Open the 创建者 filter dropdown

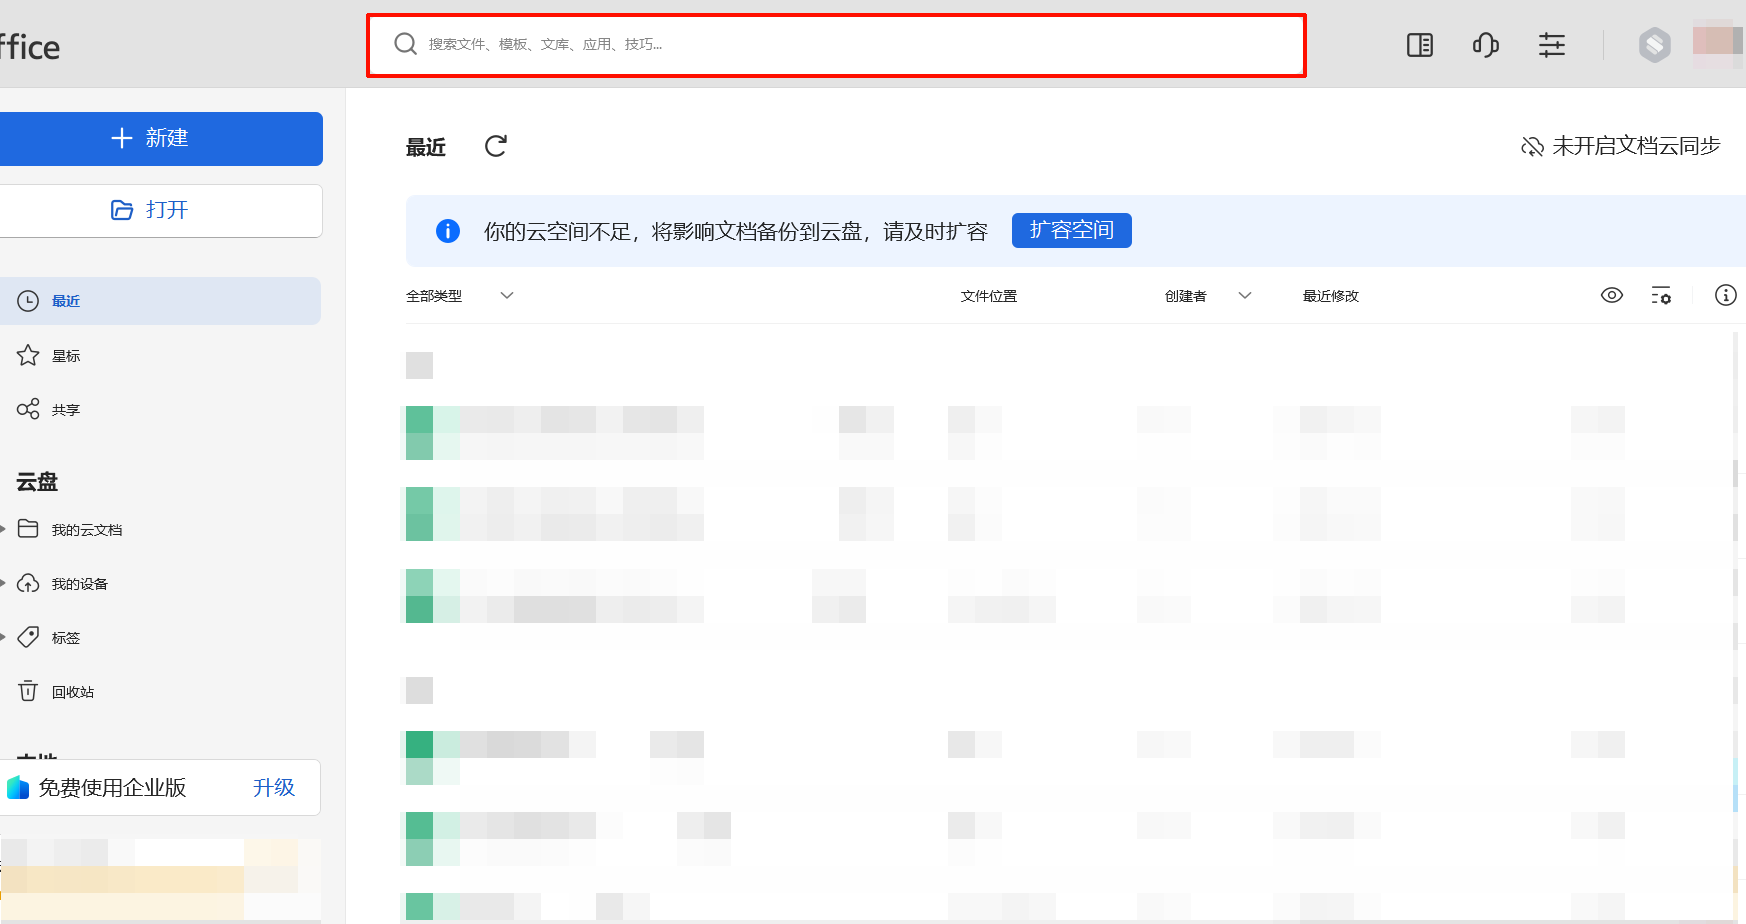coord(1244,296)
